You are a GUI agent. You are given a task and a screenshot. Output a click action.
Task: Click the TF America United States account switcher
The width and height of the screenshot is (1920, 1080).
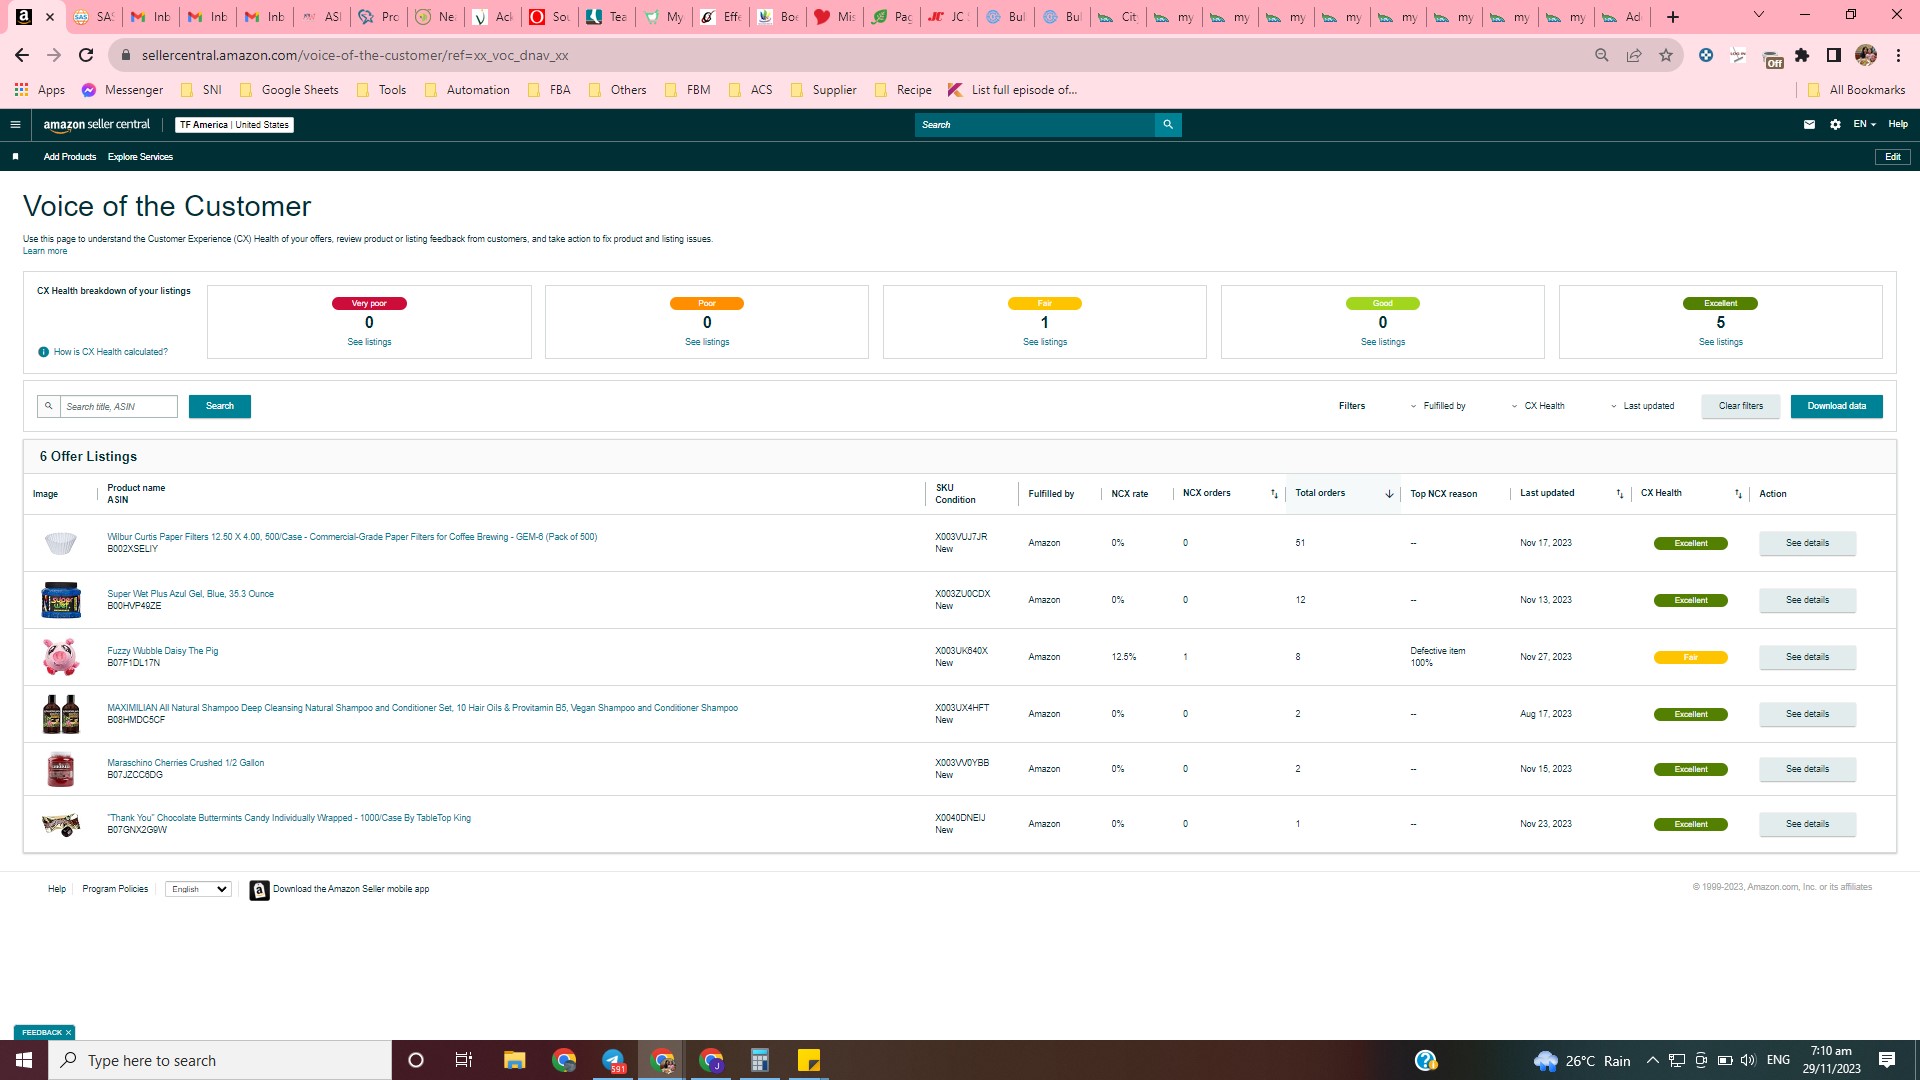pos(234,125)
